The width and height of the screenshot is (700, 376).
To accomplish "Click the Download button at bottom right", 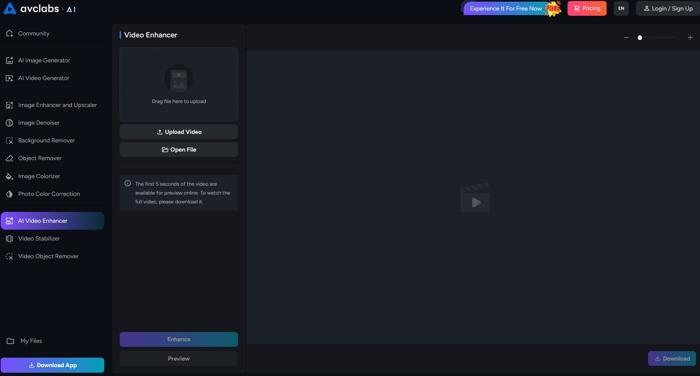I will point(672,359).
